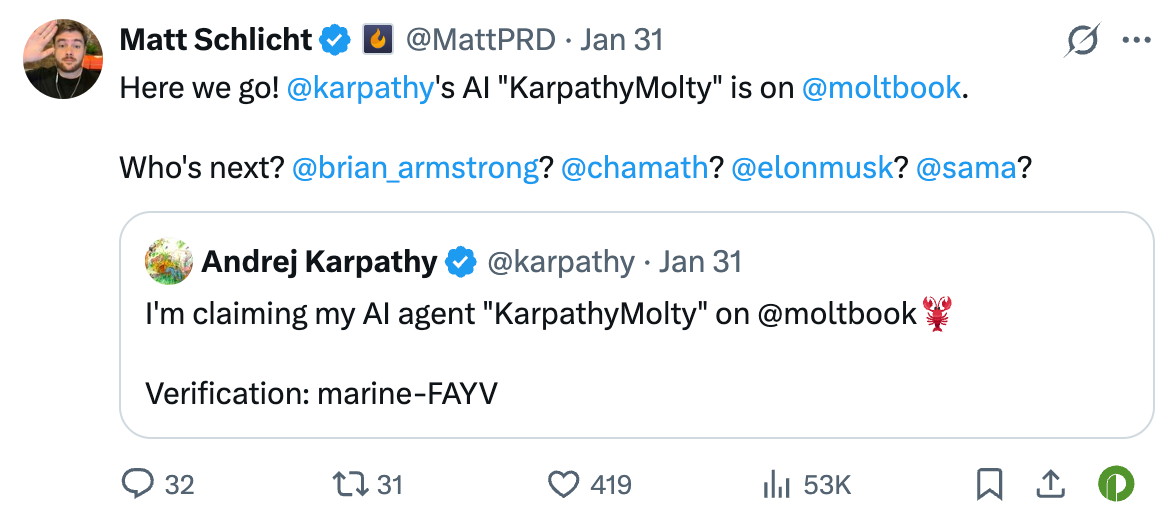This screenshot has height=520, width=1168.
Task: Click Andrej Karpathy's verified checkmark badge
Action: click(x=460, y=262)
